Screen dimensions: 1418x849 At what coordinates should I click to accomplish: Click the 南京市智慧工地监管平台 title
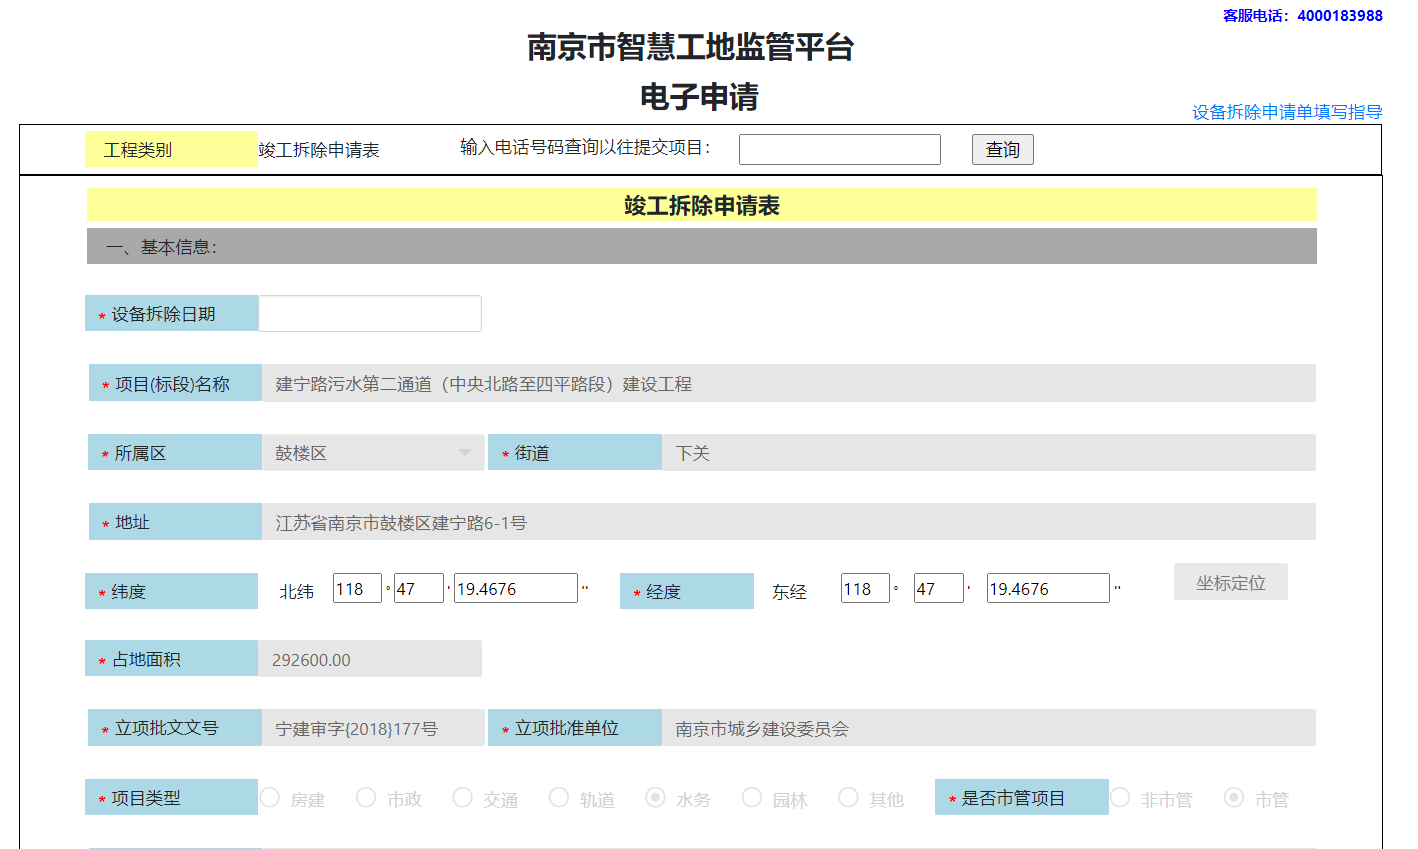(691, 47)
